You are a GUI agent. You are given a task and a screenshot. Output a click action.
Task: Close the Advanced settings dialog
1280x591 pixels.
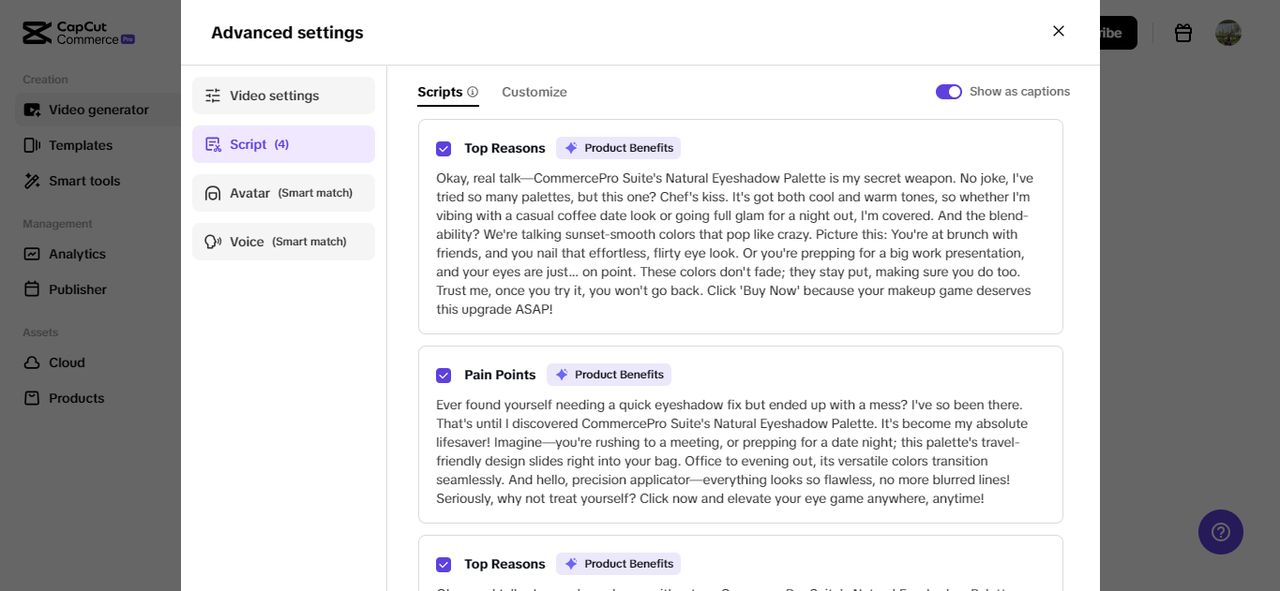1058,31
